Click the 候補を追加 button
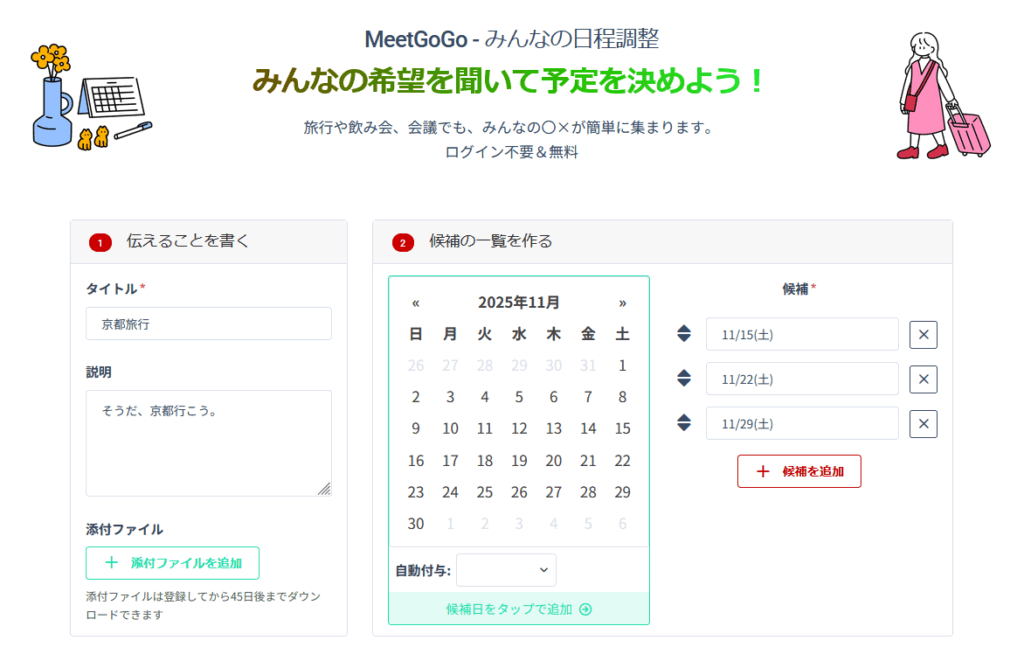This screenshot has height=654, width=1024. 799,471
